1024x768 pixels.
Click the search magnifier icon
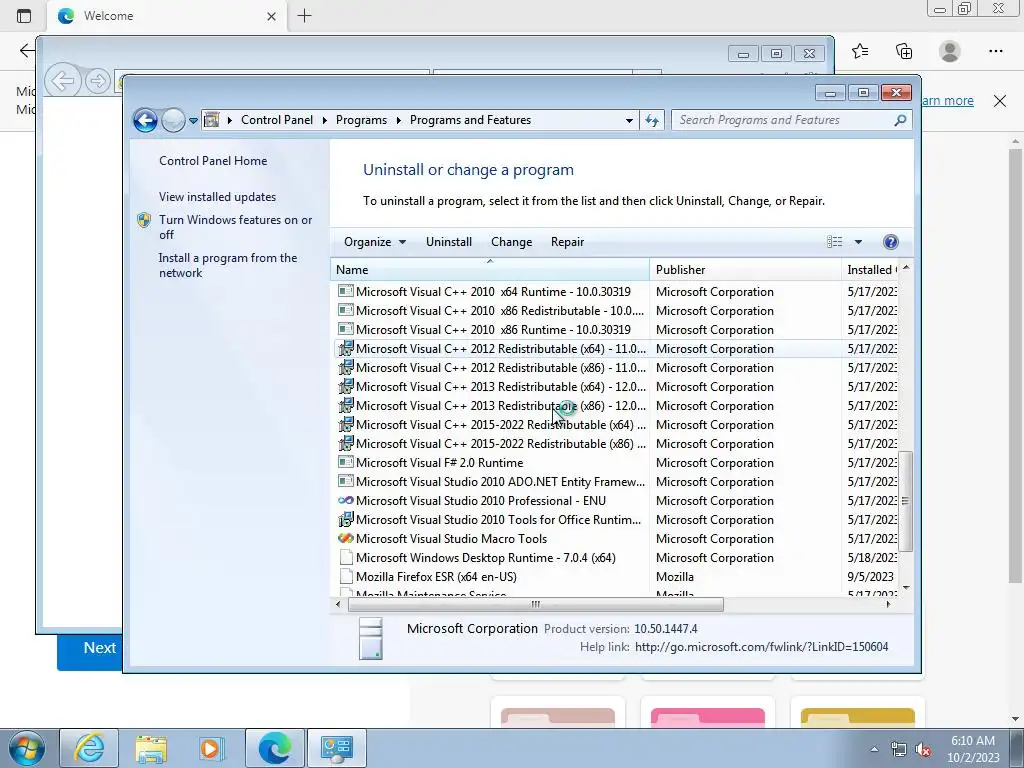tap(901, 120)
